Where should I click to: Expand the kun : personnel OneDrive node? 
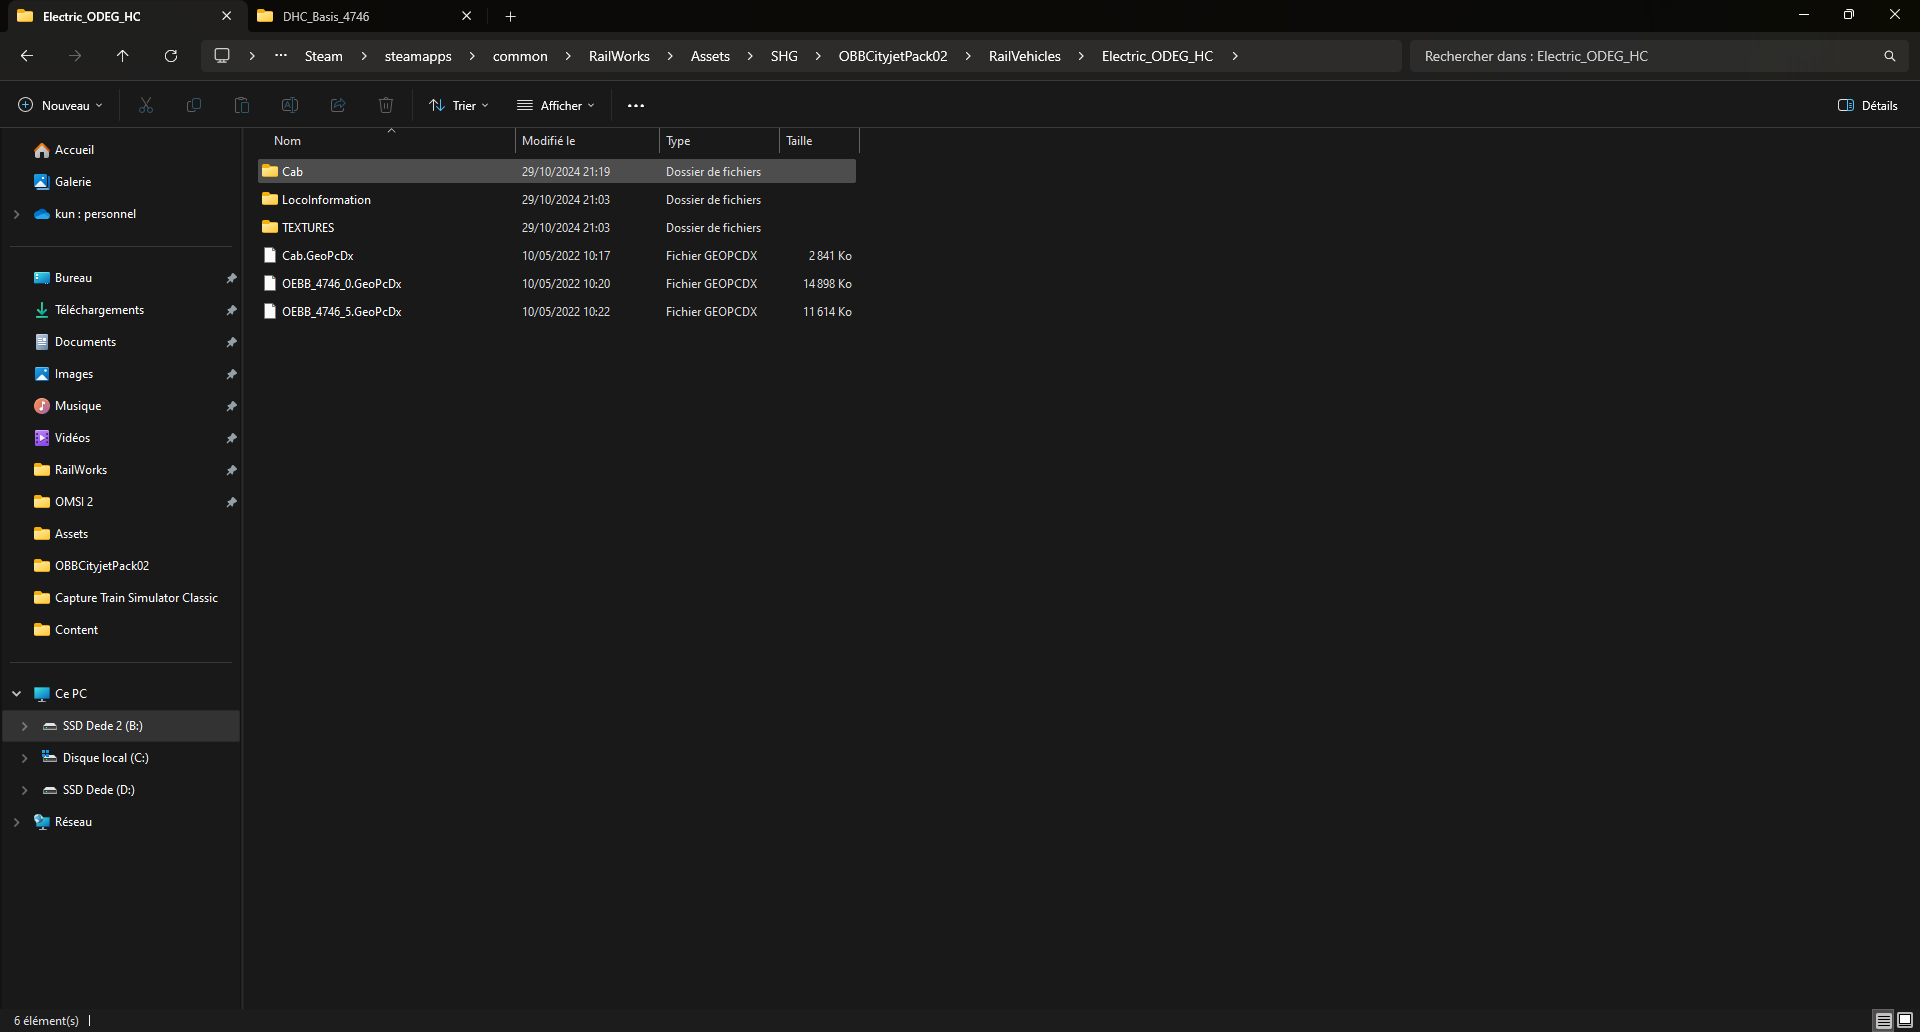[17, 214]
